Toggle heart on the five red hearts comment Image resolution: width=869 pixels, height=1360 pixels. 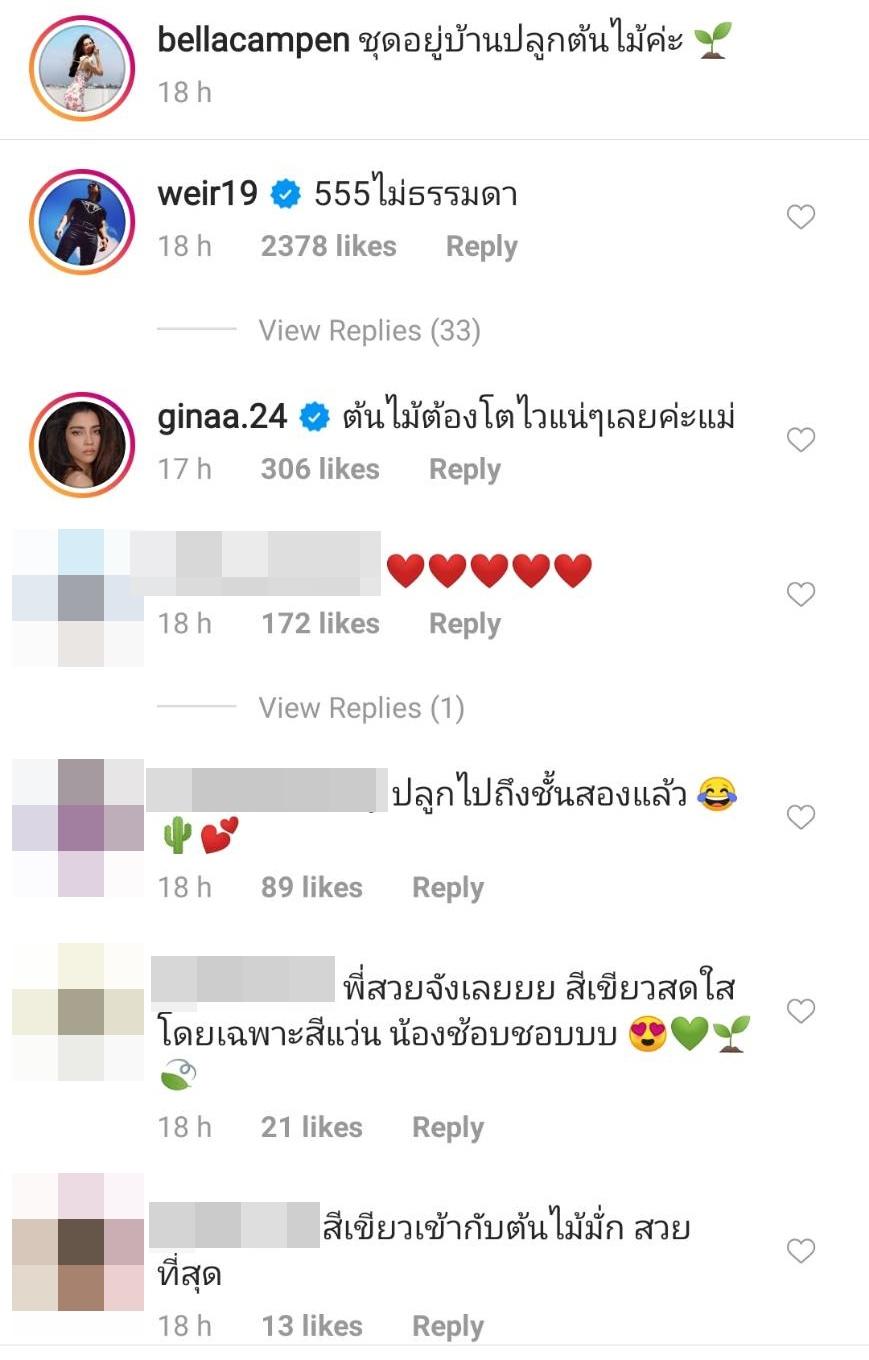(x=801, y=595)
